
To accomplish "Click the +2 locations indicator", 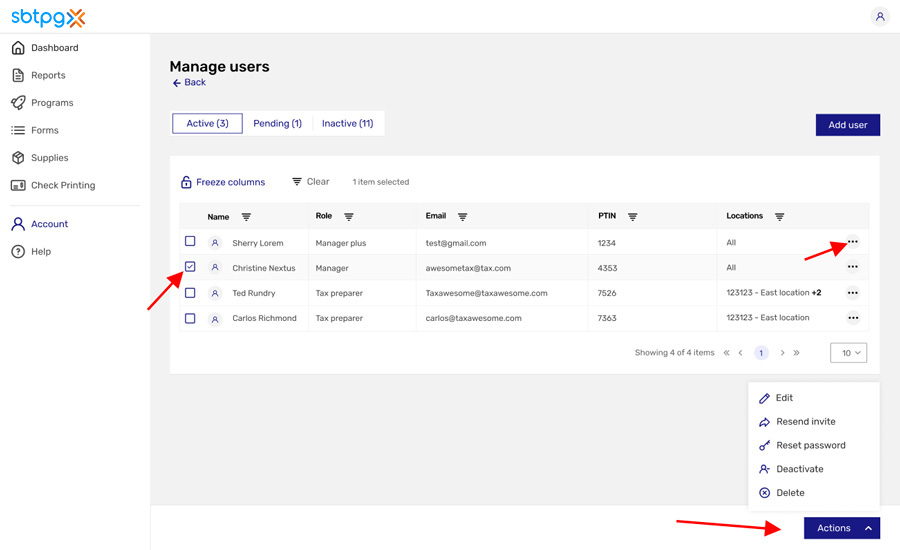I will click(816, 293).
